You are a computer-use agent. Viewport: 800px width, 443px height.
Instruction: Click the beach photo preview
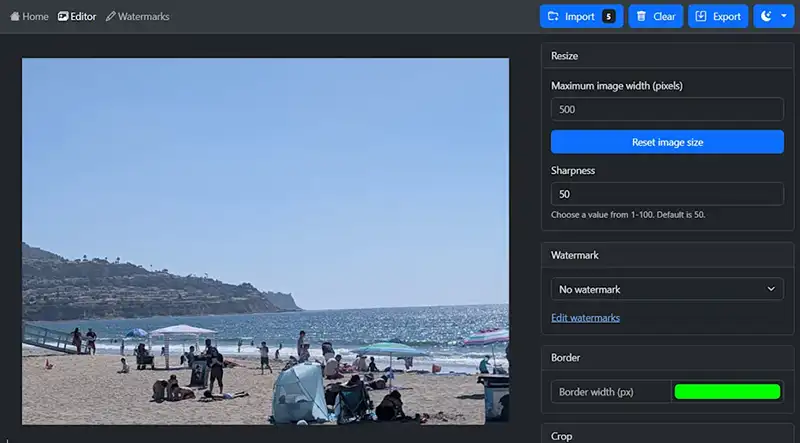point(265,240)
